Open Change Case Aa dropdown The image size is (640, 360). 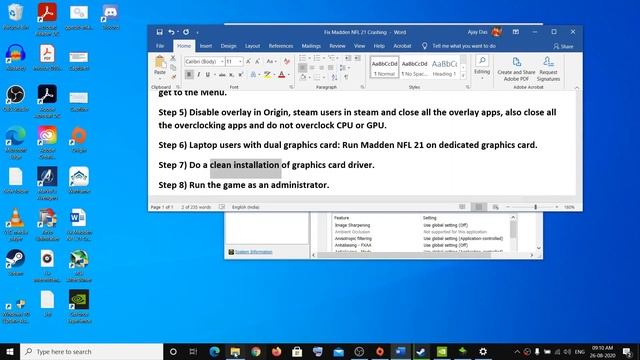coord(271,61)
